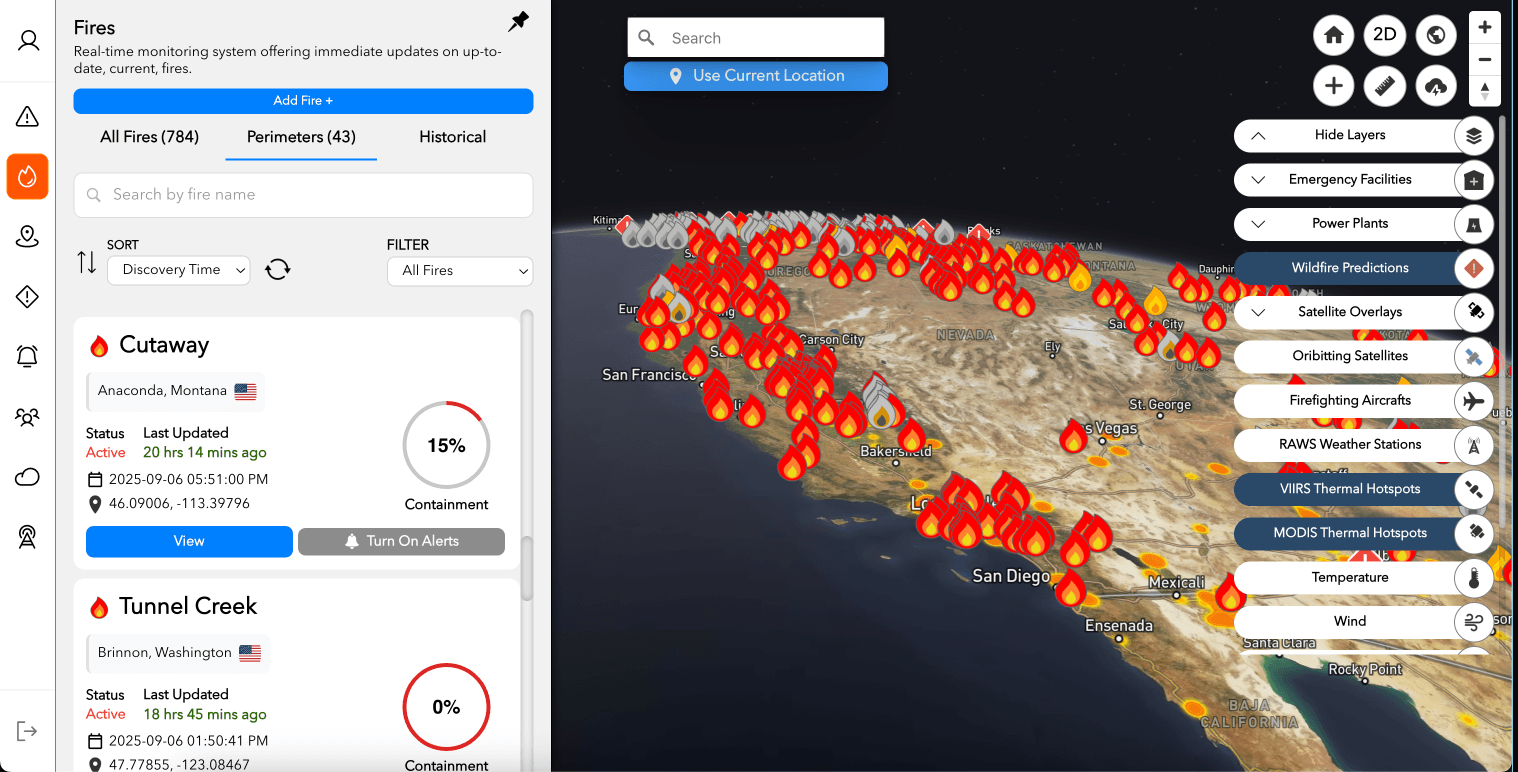
Task: Open the warning triangle alerts section
Action: (x=28, y=117)
